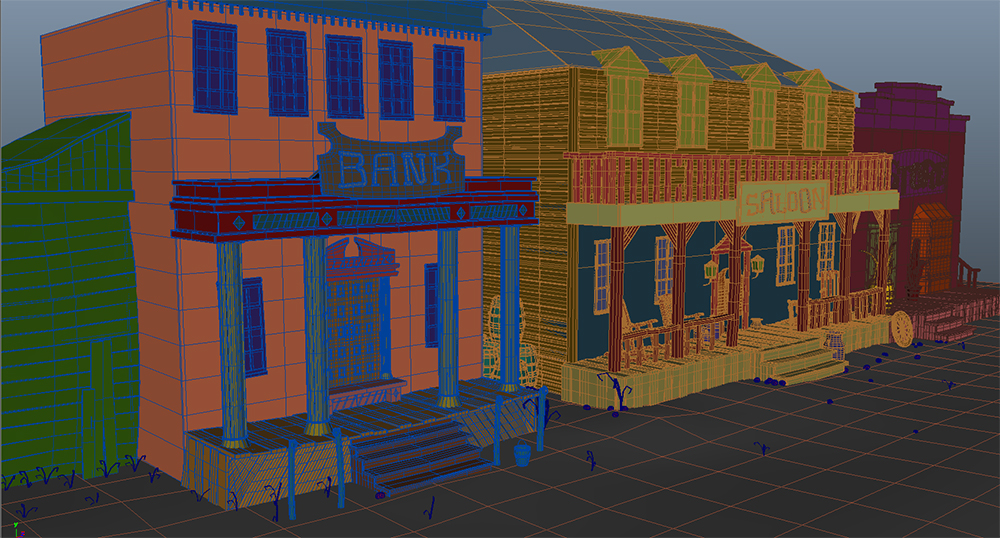Screen dimensions: 1000x538
Task: Pick the wagon wheel beside the saloon
Action: (x=903, y=328)
